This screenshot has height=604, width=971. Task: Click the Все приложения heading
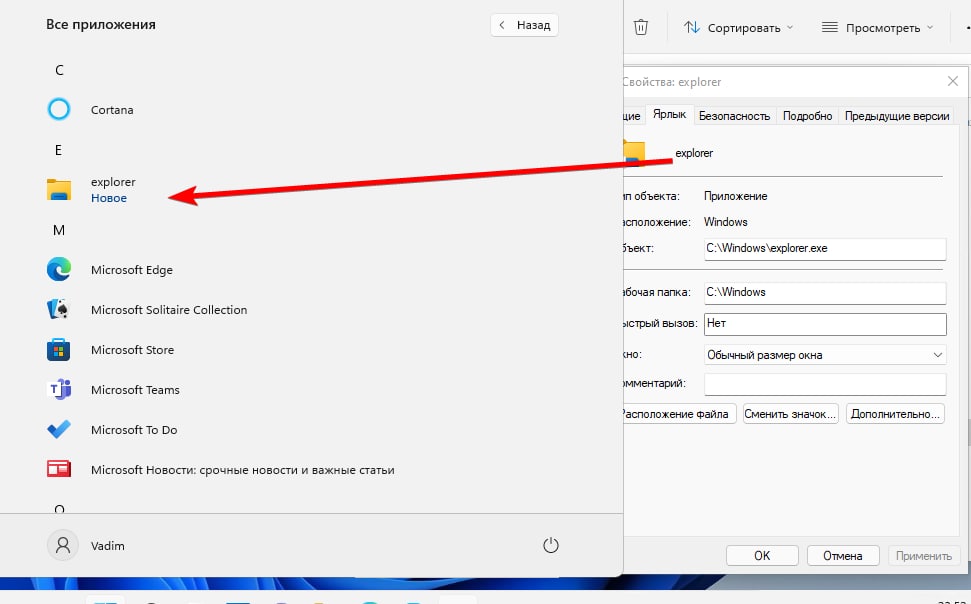[101, 25]
